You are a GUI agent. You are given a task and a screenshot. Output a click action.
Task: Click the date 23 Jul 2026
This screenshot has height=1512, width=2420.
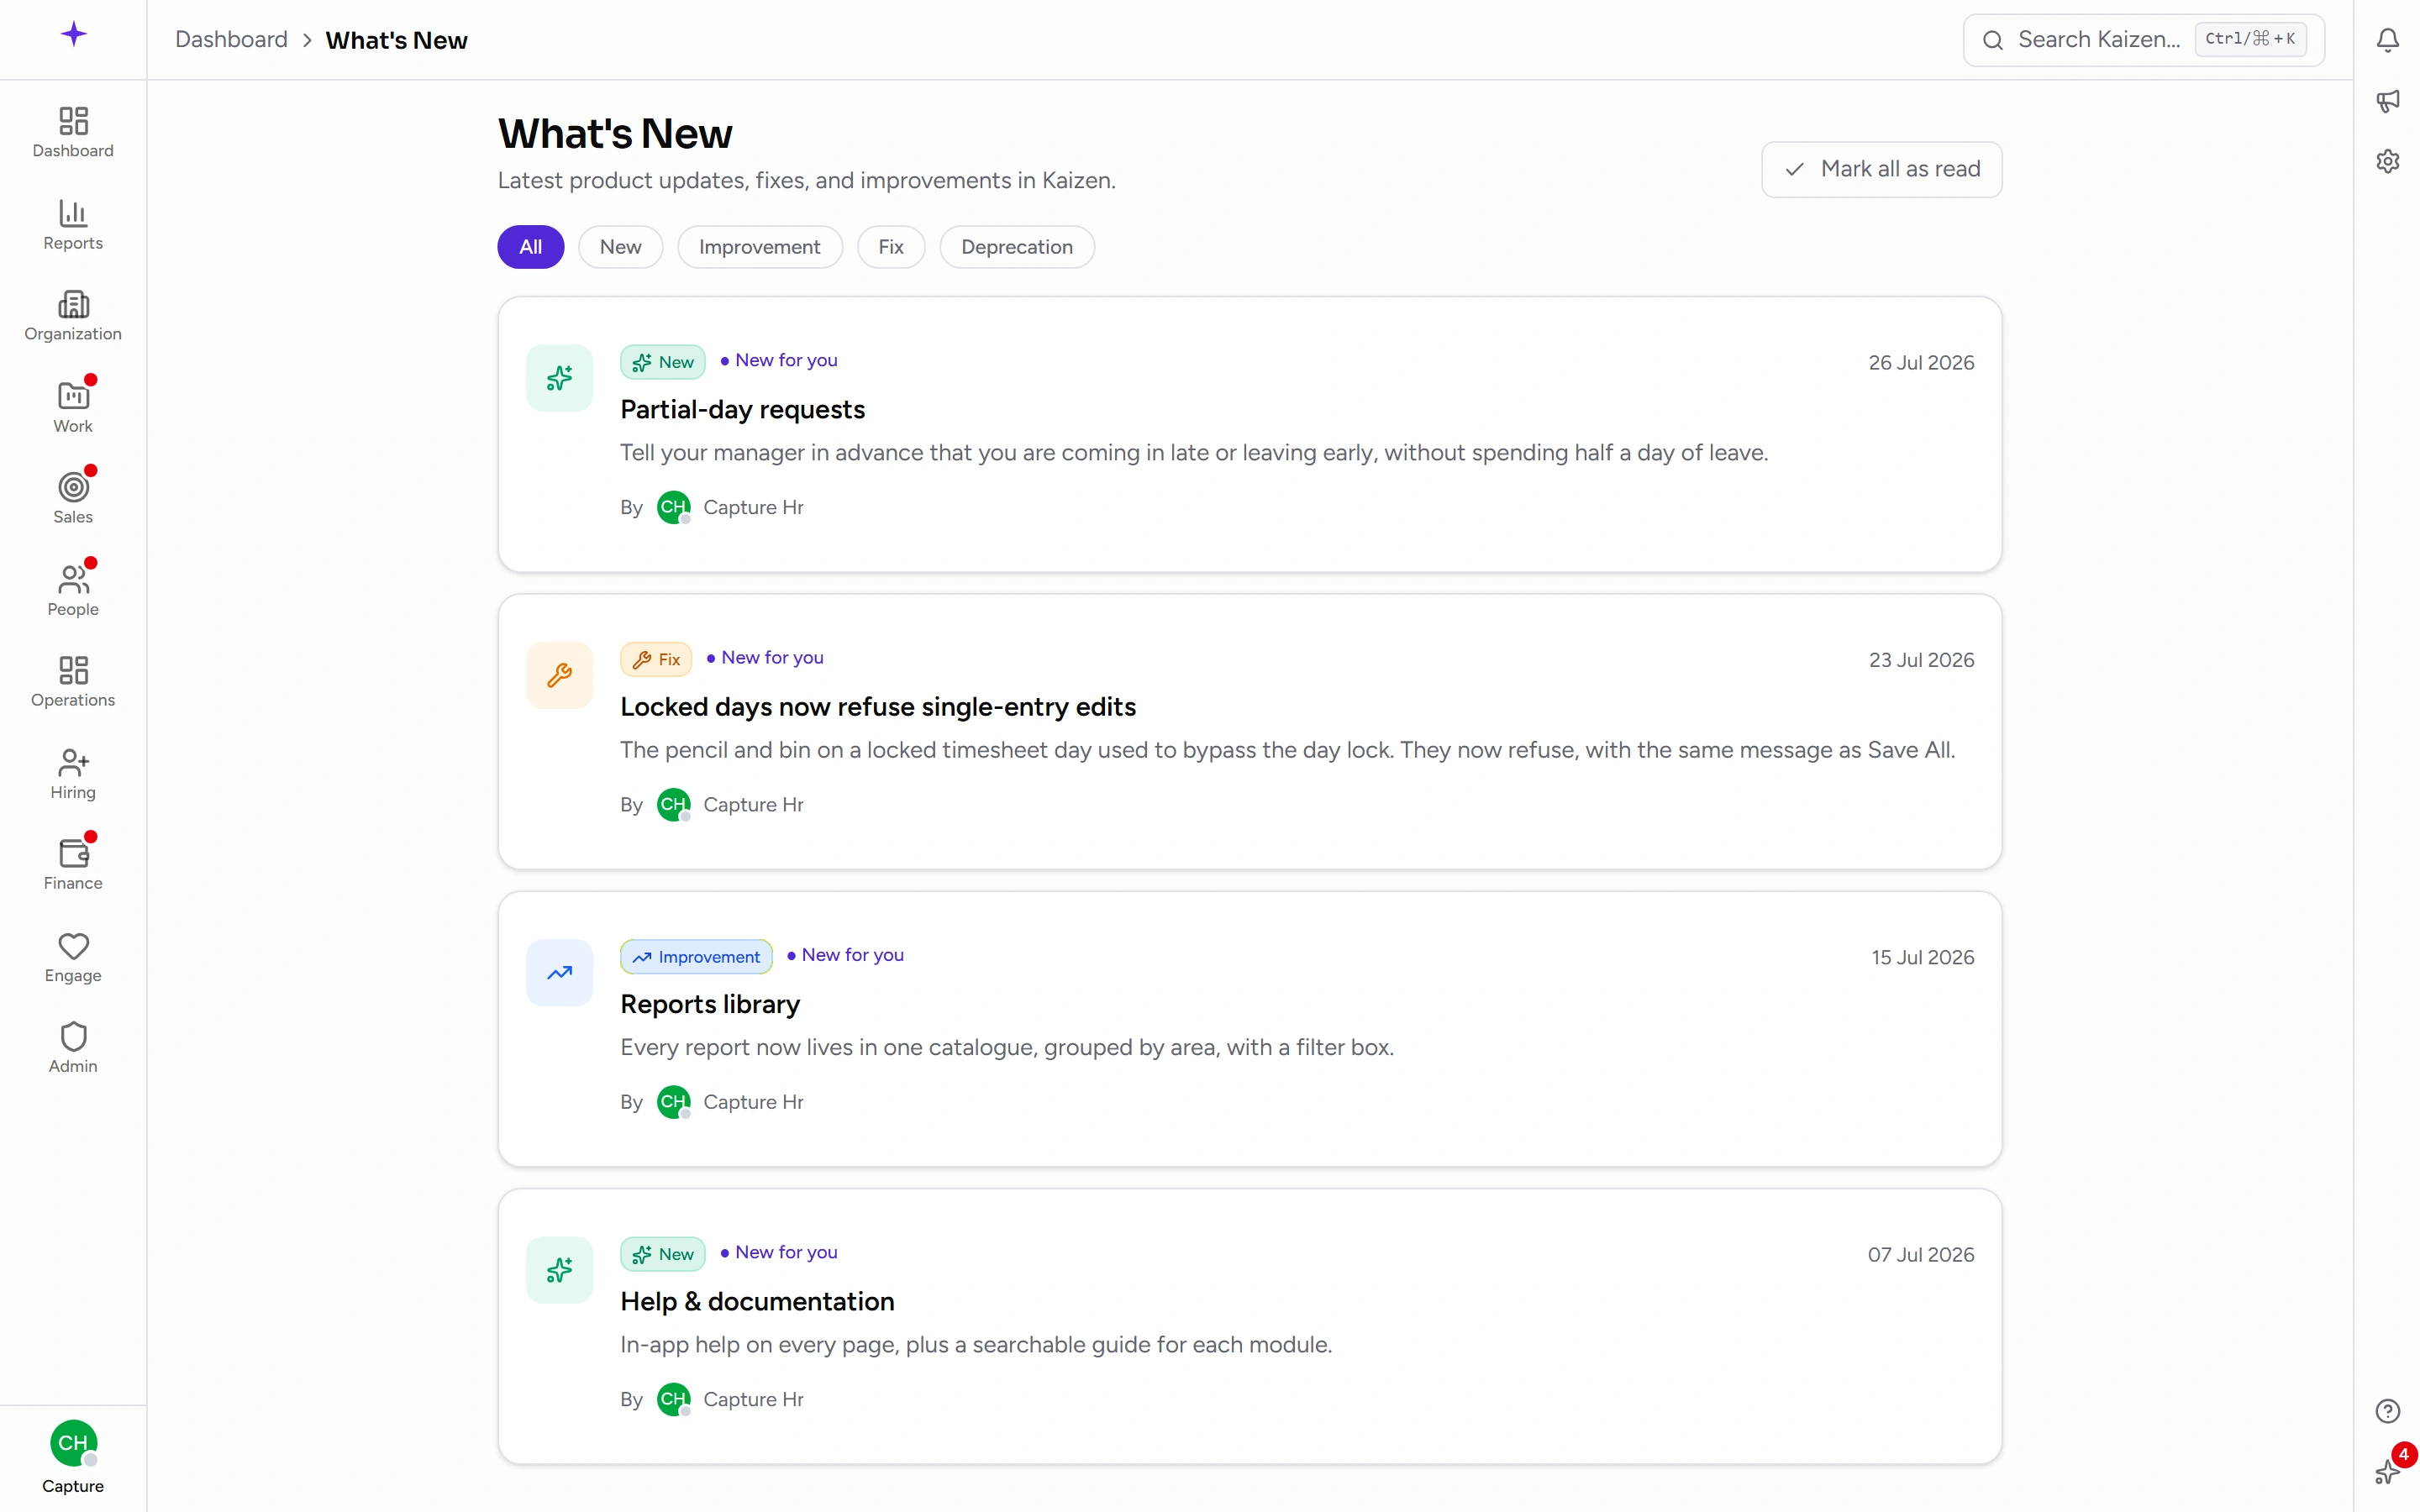tap(1920, 660)
